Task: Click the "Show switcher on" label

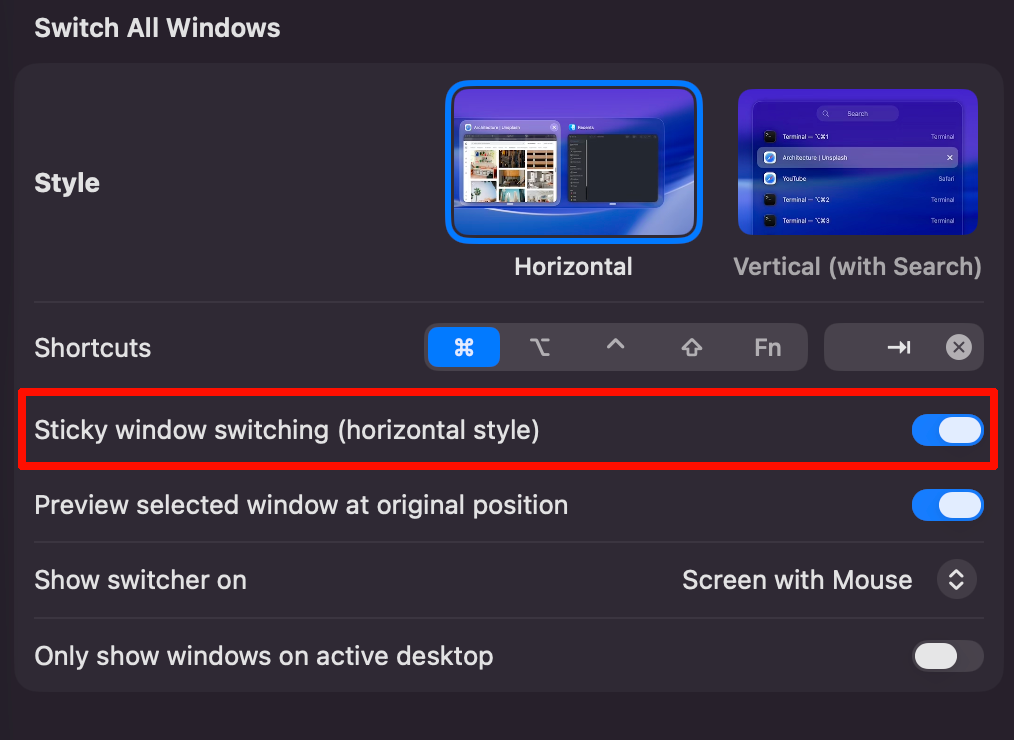Action: [x=140, y=580]
